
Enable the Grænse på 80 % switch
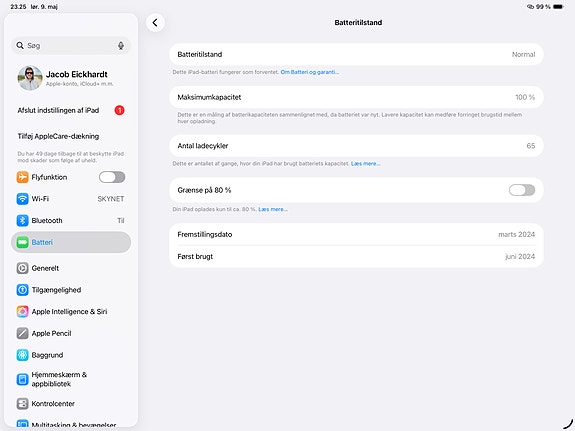(522, 190)
